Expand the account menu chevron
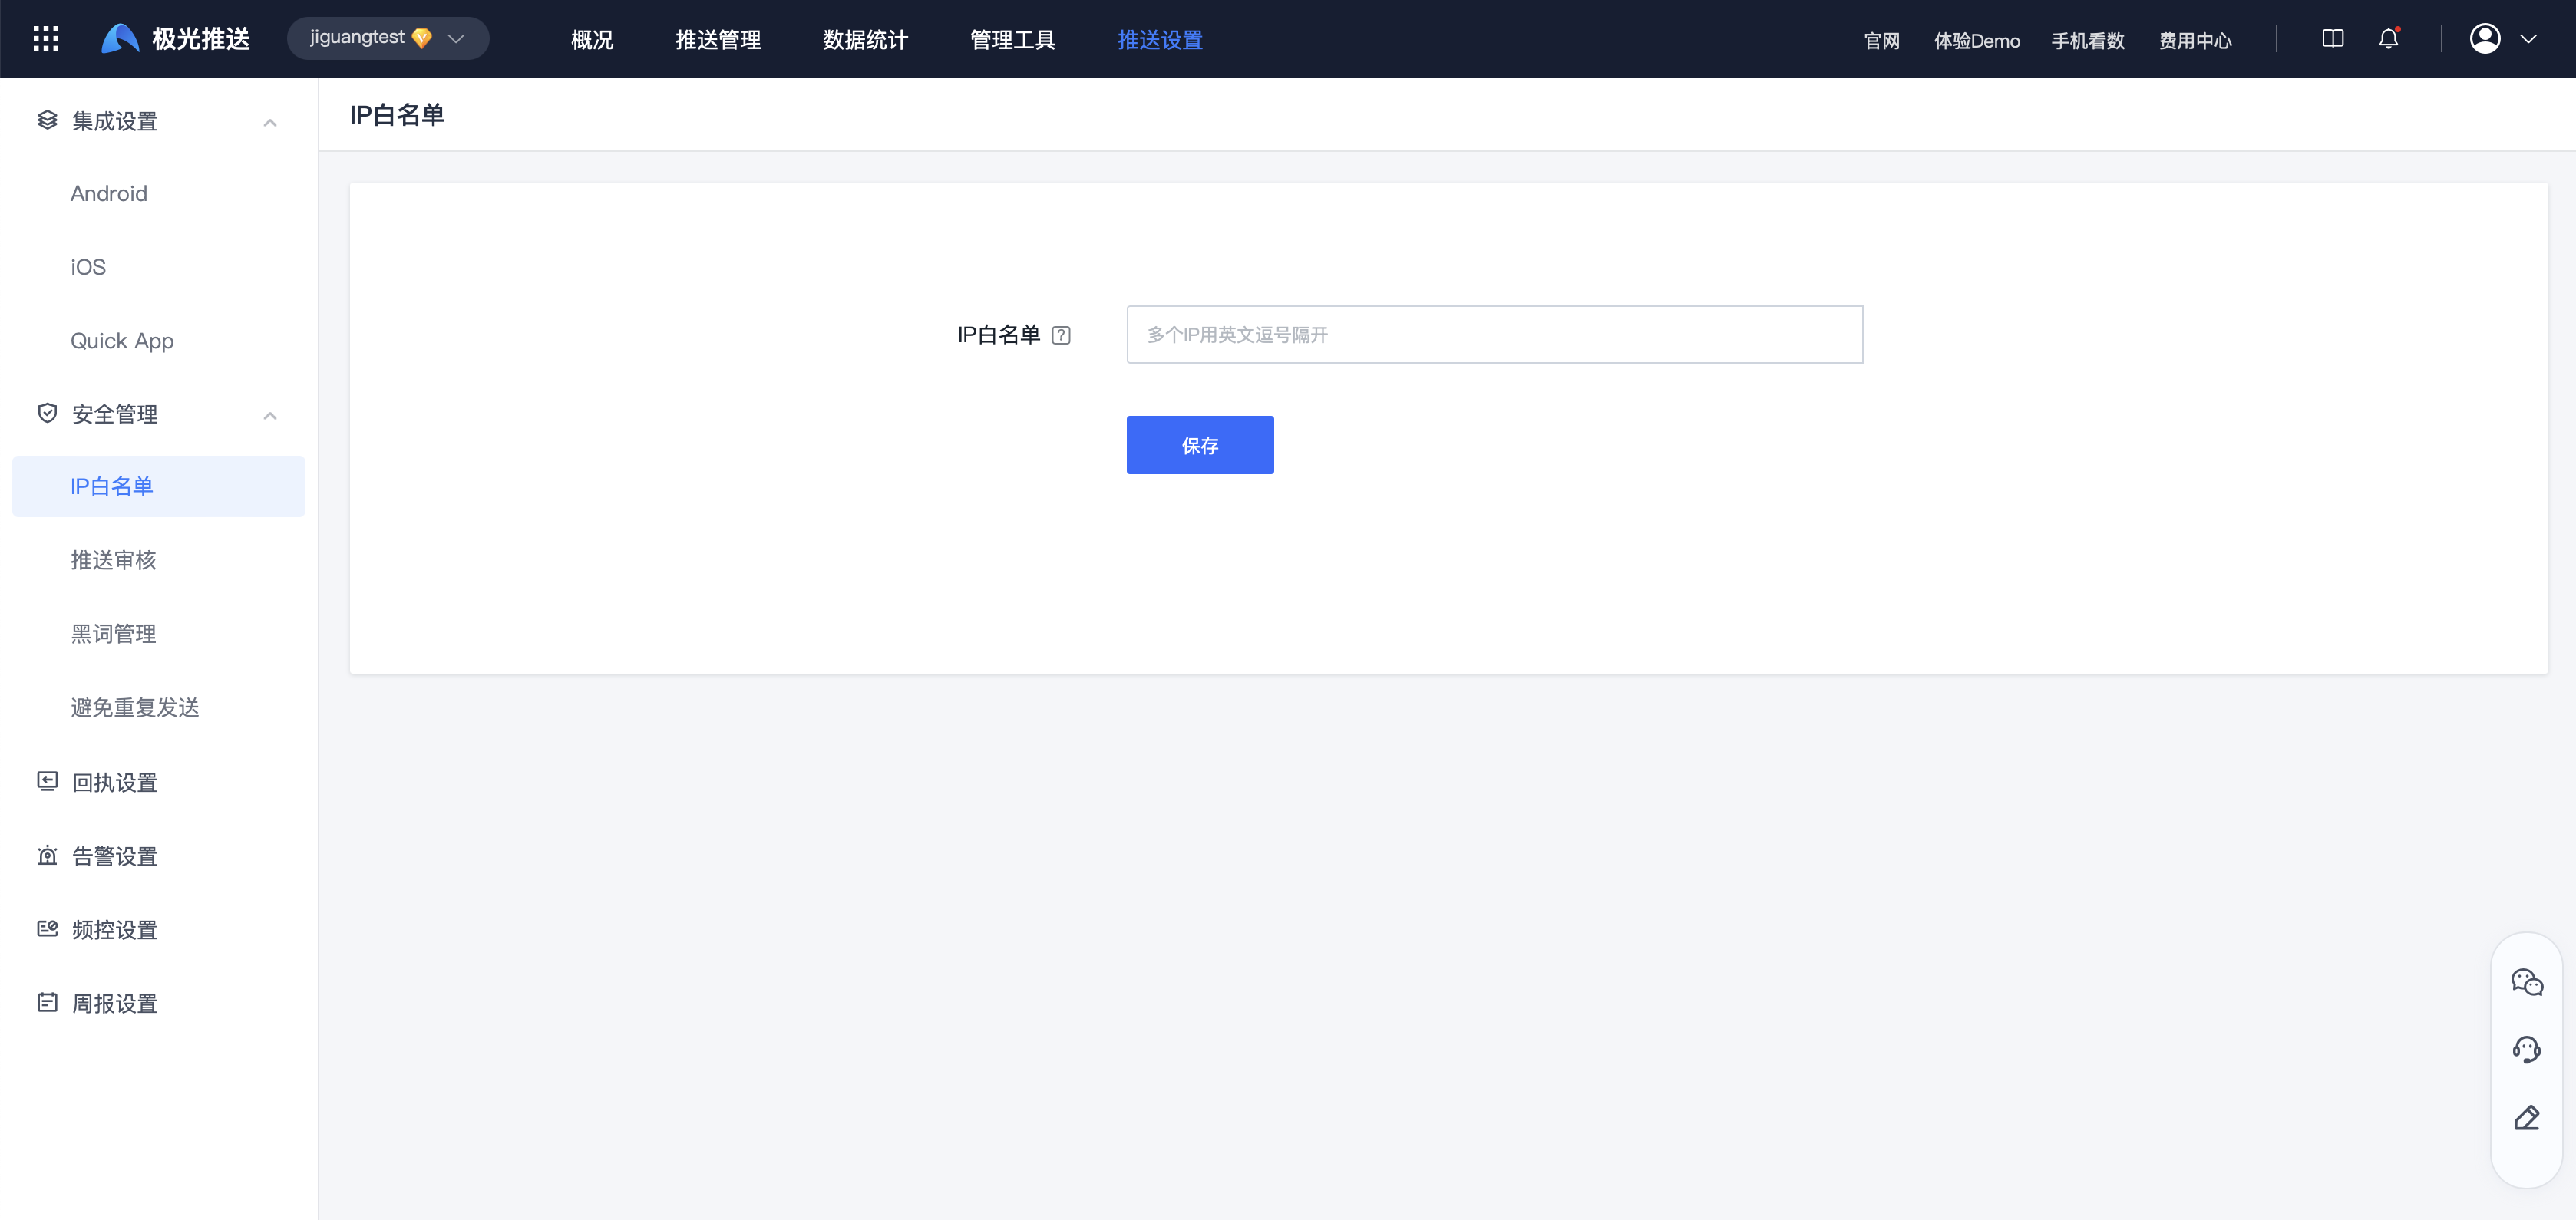This screenshot has width=2576, height=1220. [x=2528, y=39]
